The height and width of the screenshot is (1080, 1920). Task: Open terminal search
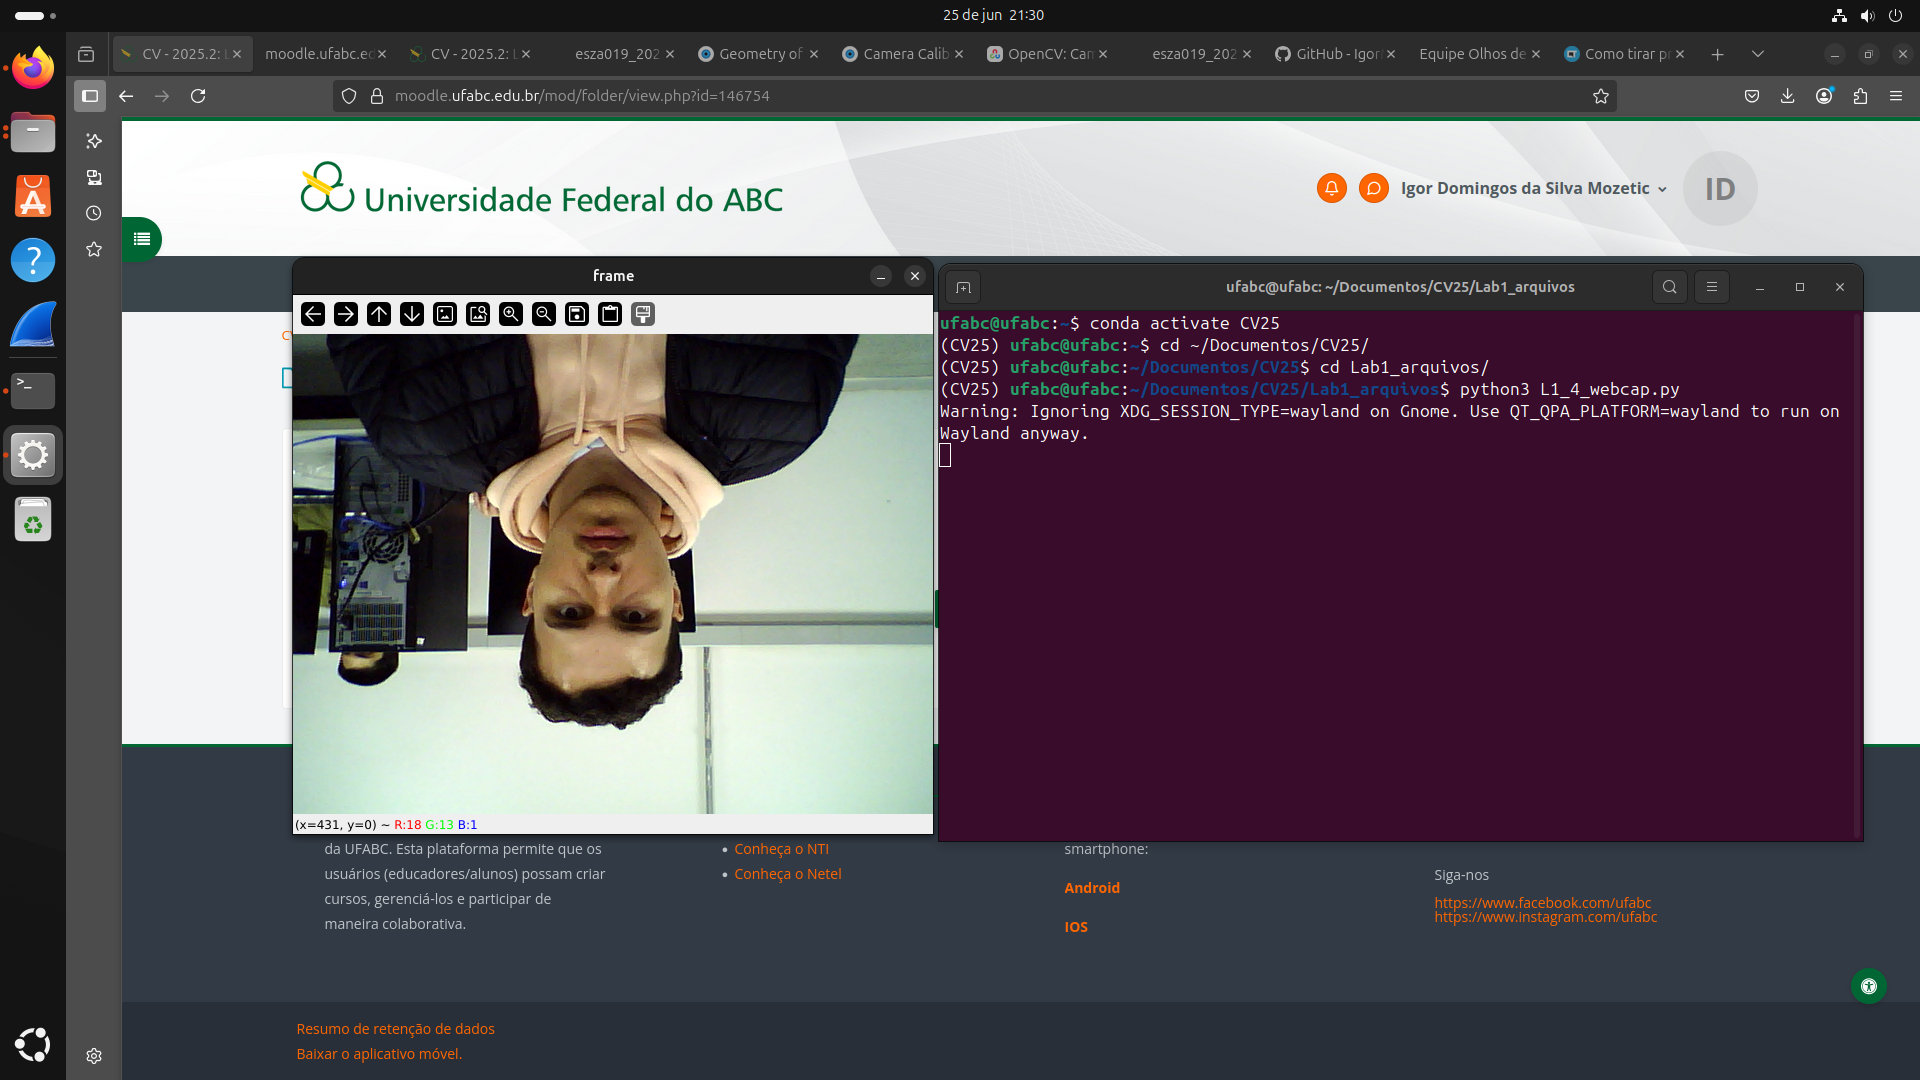(x=1669, y=287)
